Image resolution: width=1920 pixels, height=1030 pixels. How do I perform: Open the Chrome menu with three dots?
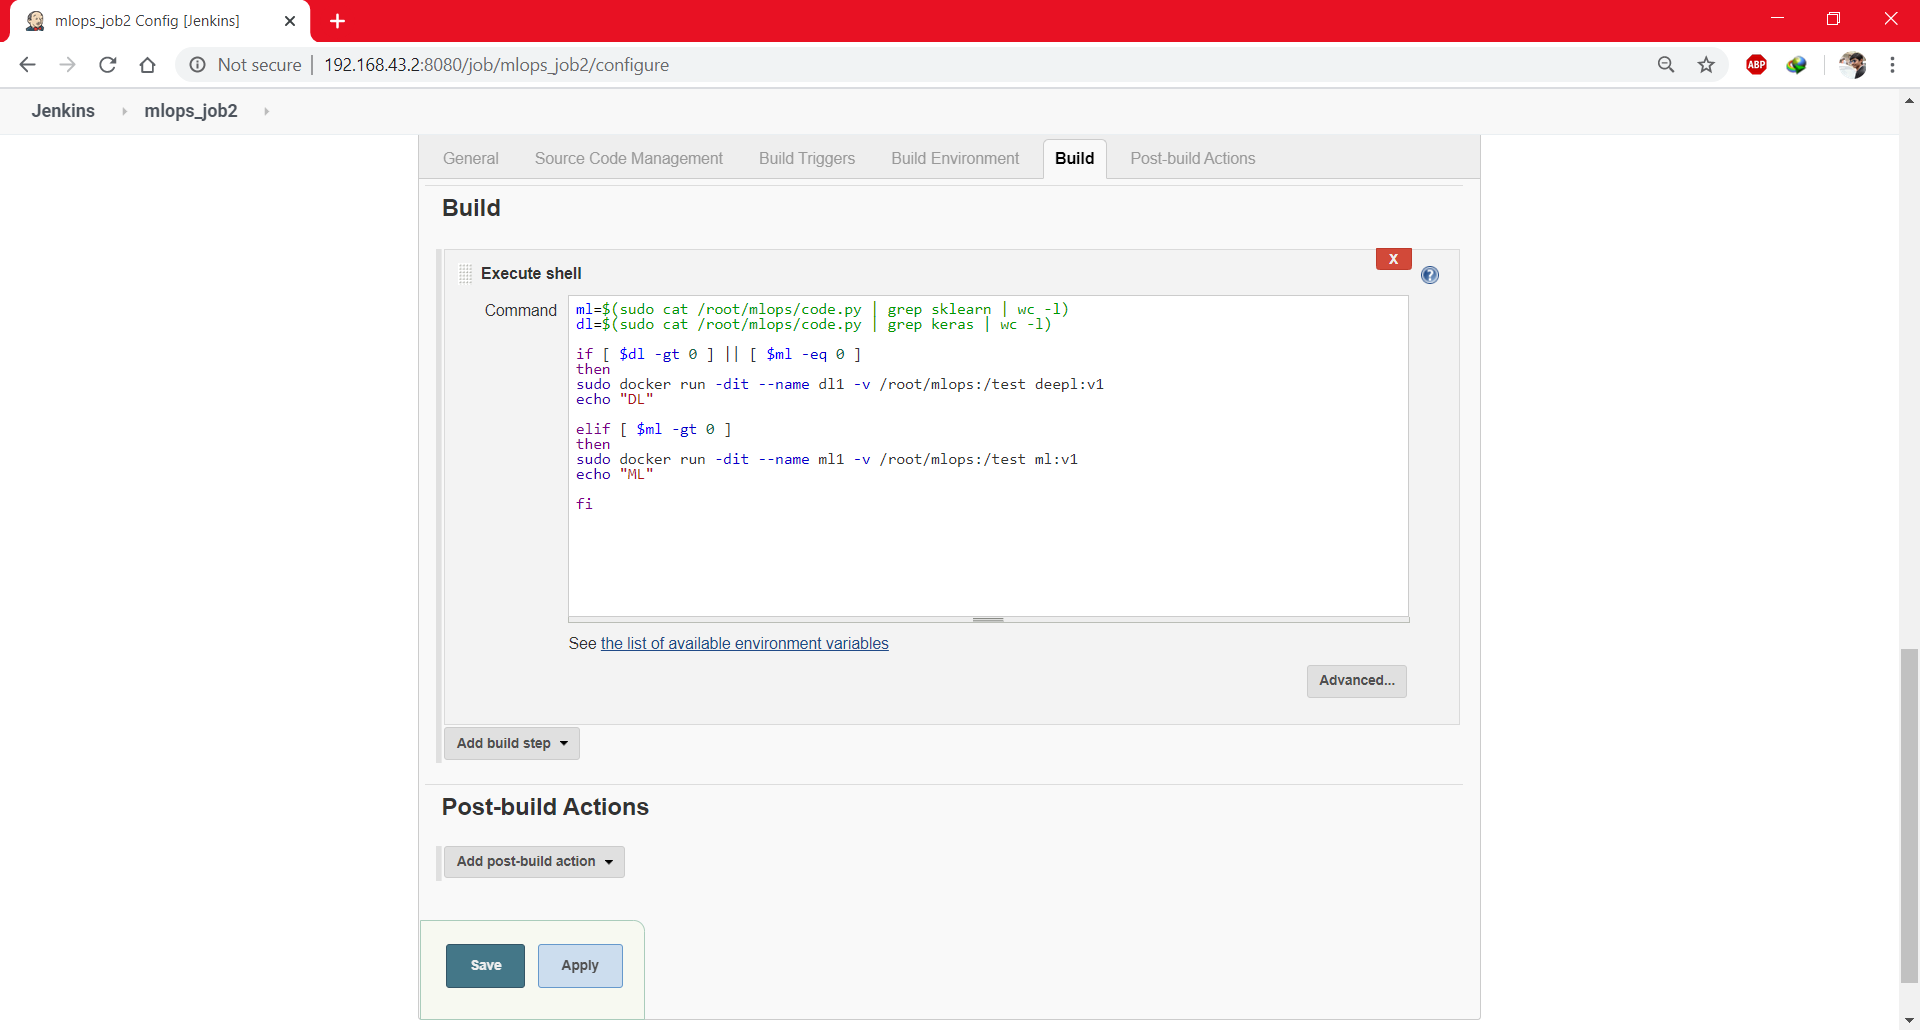click(1893, 64)
